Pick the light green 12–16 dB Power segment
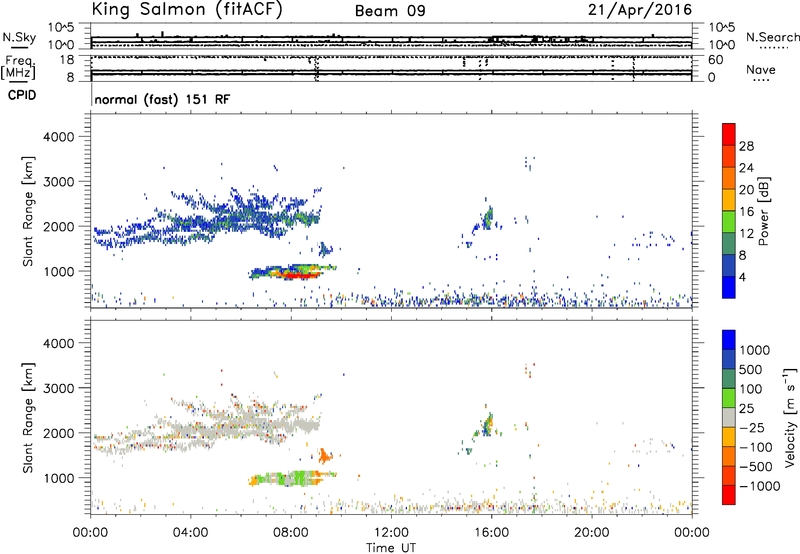Image resolution: width=800 pixels, height=554 pixels. point(729,221)
